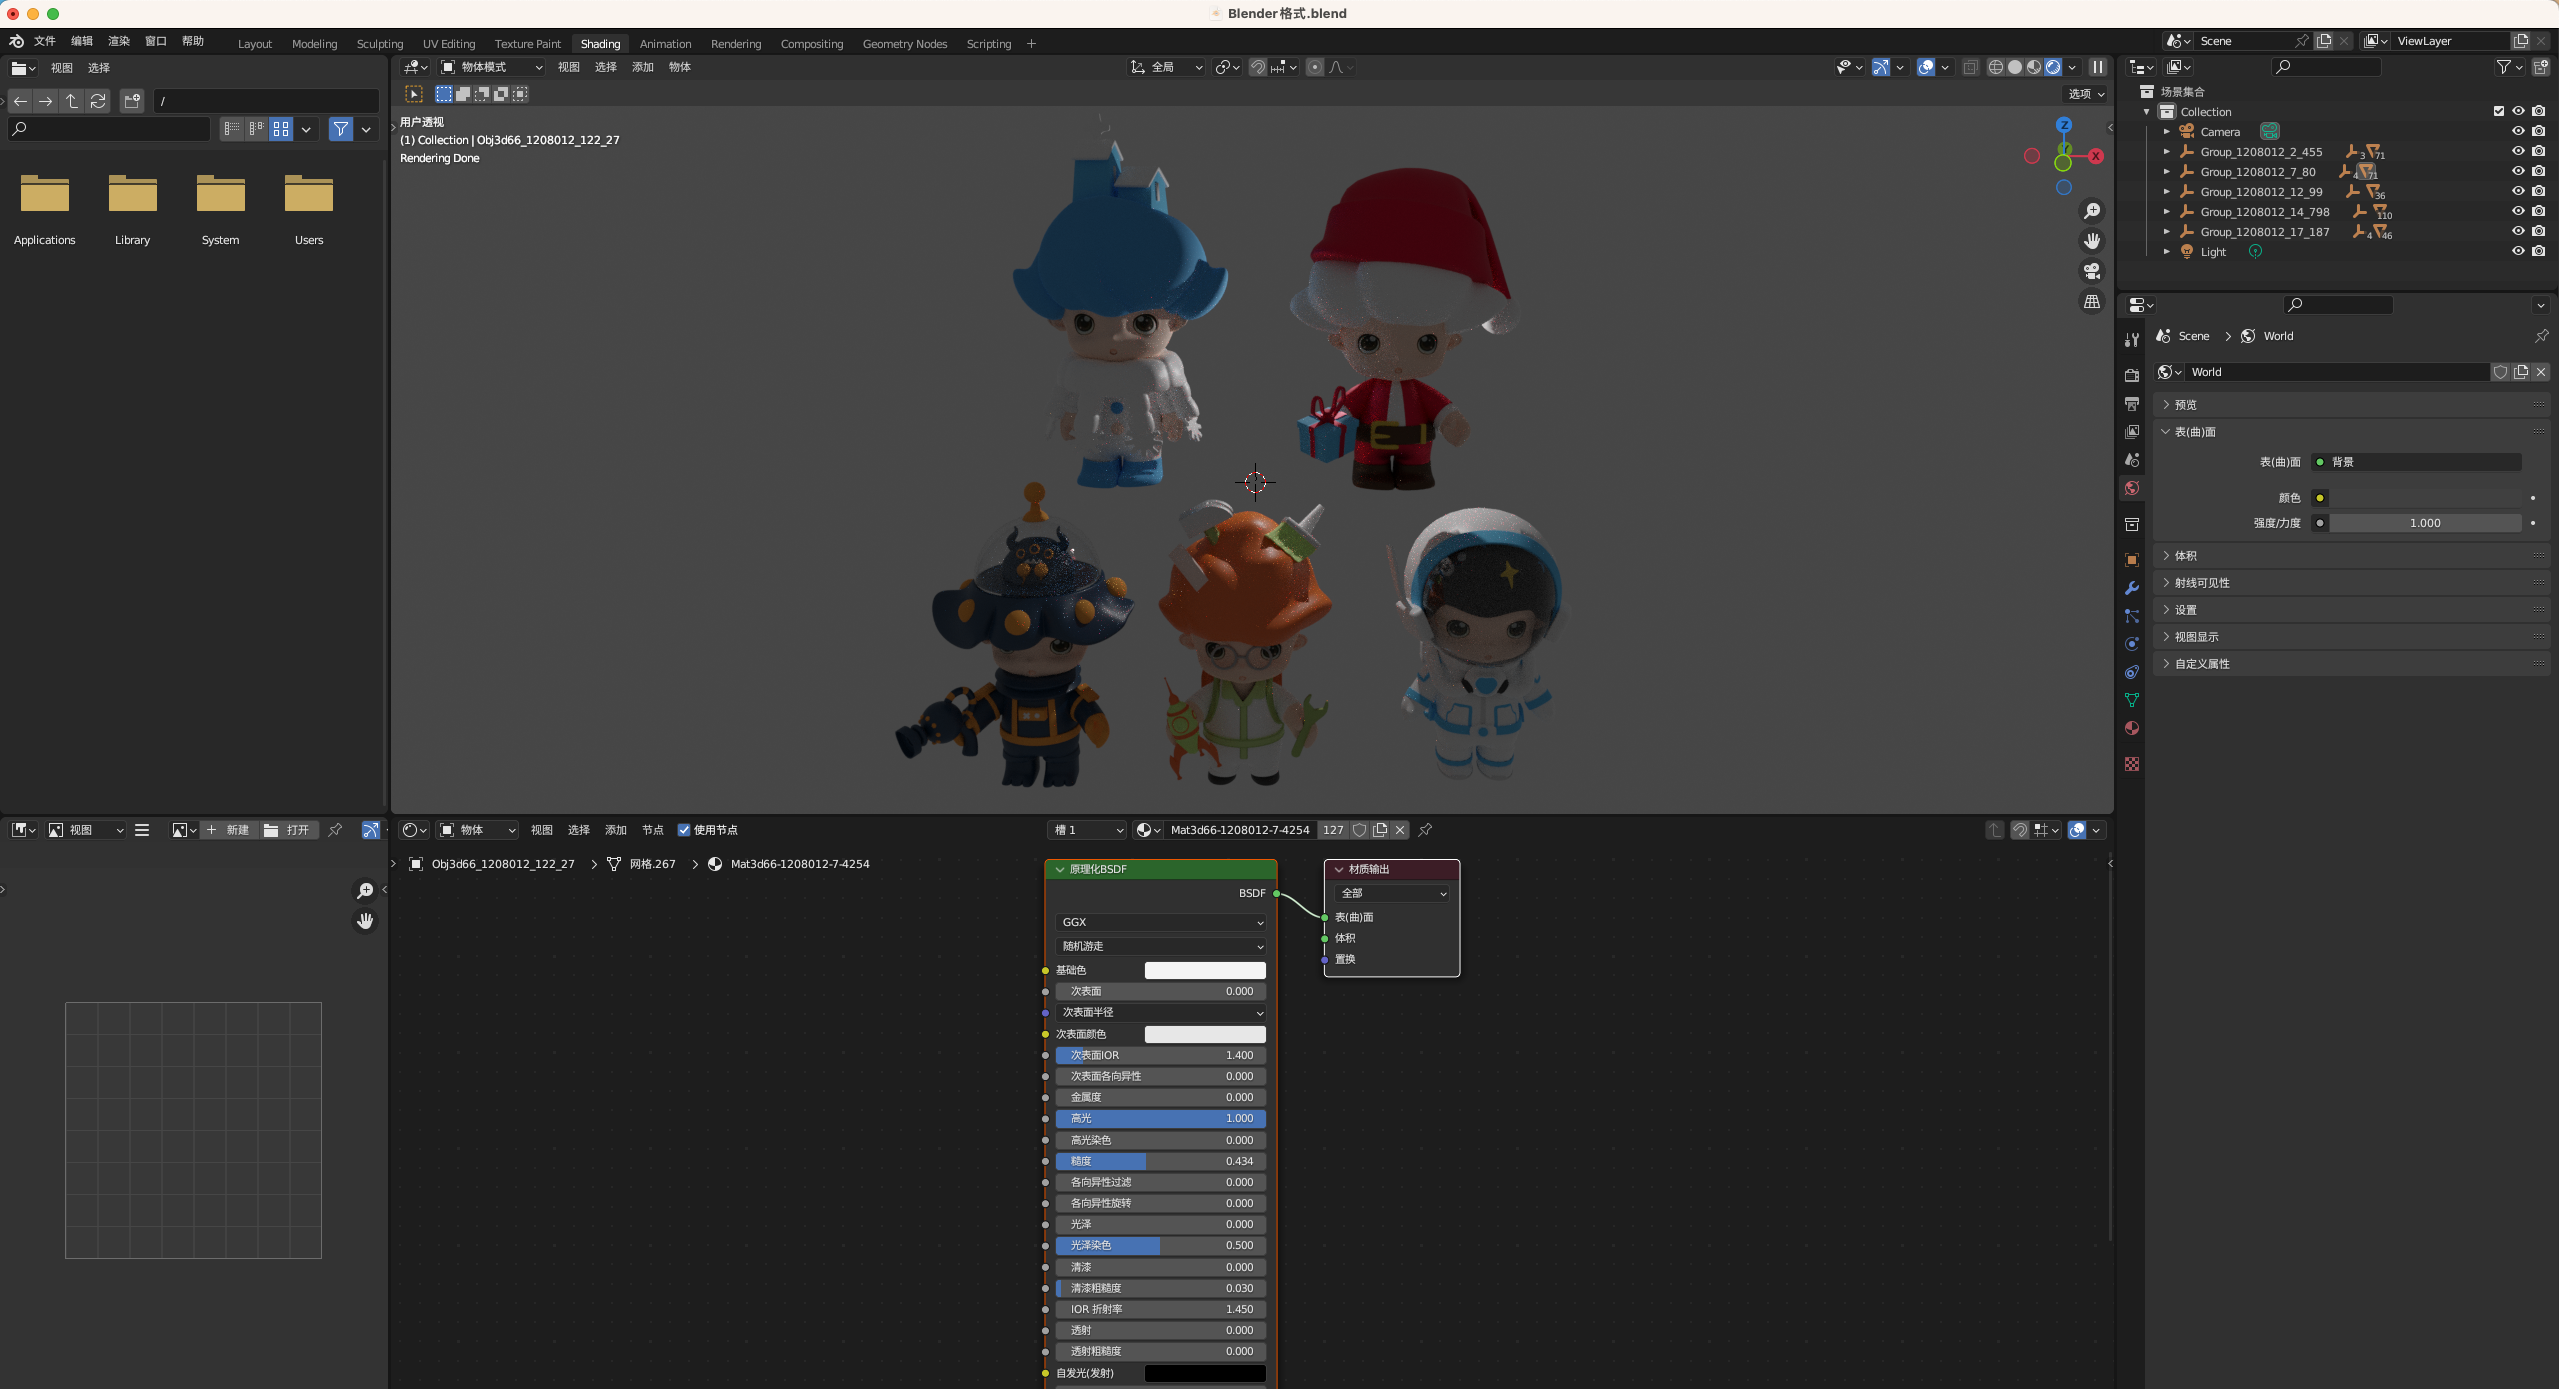The image size is (2559, 1389).
Task: Open the Modifier properties wrench tab
Action: (x=2131, y=588)
